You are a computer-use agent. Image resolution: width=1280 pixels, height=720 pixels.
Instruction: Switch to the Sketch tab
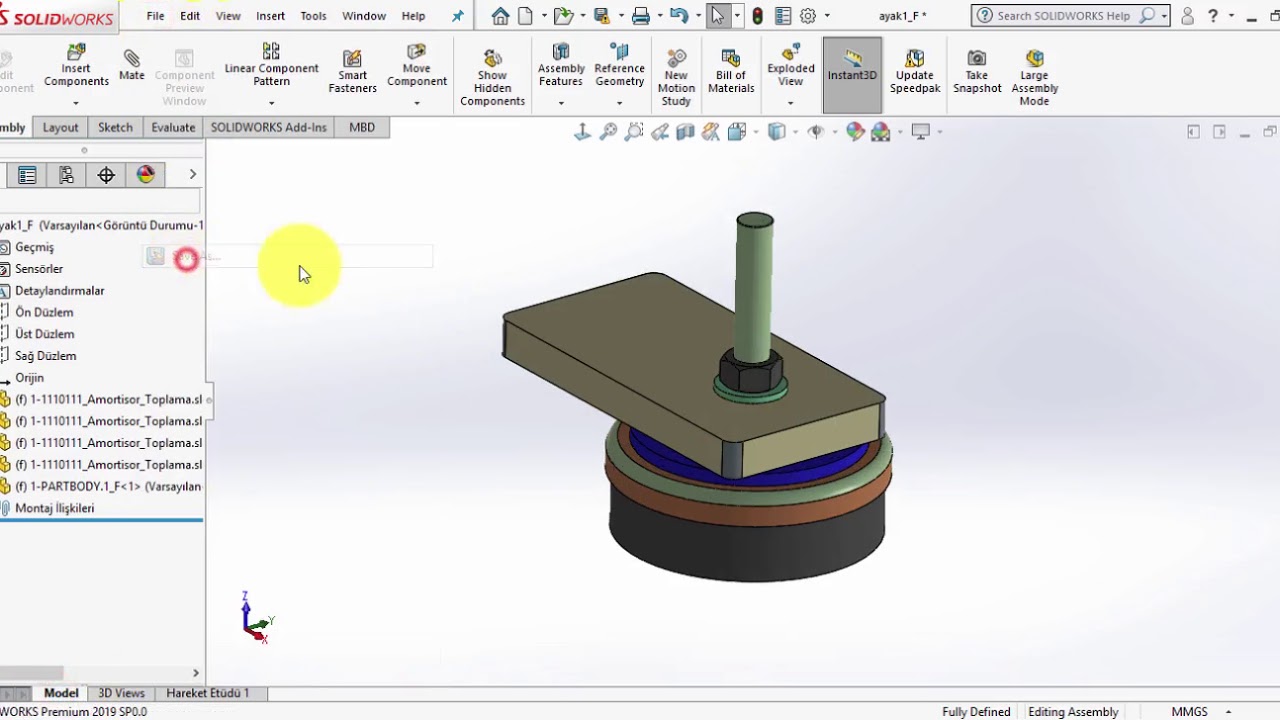pyautogui.click(x=115, y=128)
